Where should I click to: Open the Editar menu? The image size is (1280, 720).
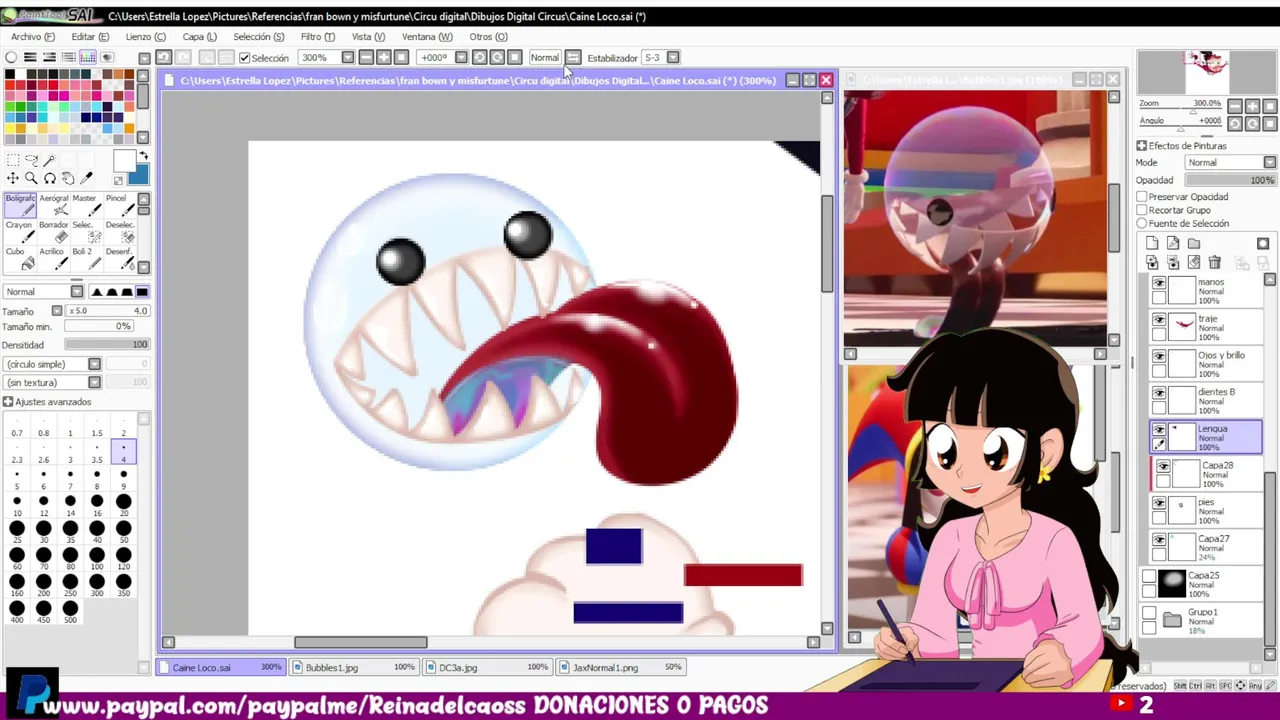pyautogui.click(x=90, y=37)
